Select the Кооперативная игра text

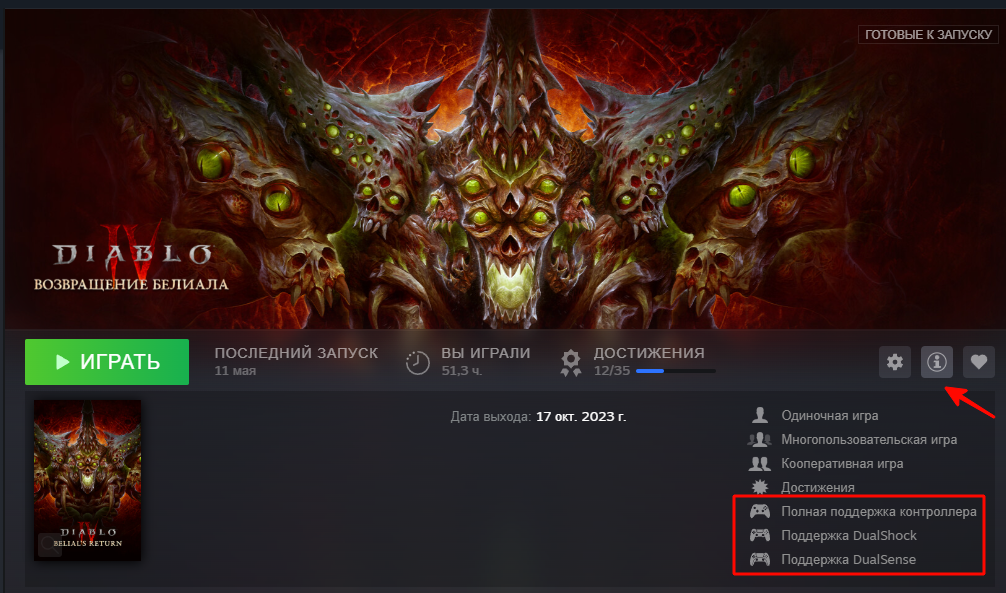click(x=842, y=463)
